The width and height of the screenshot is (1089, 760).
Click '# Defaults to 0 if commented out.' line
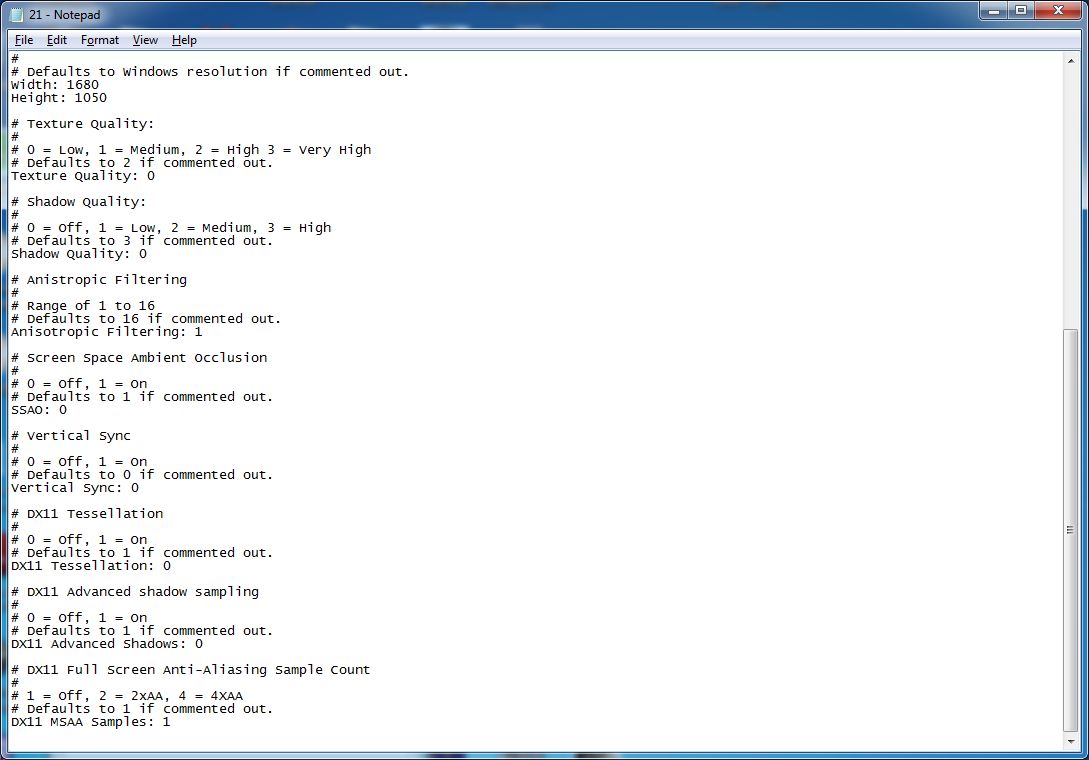[x=142, y=474]
